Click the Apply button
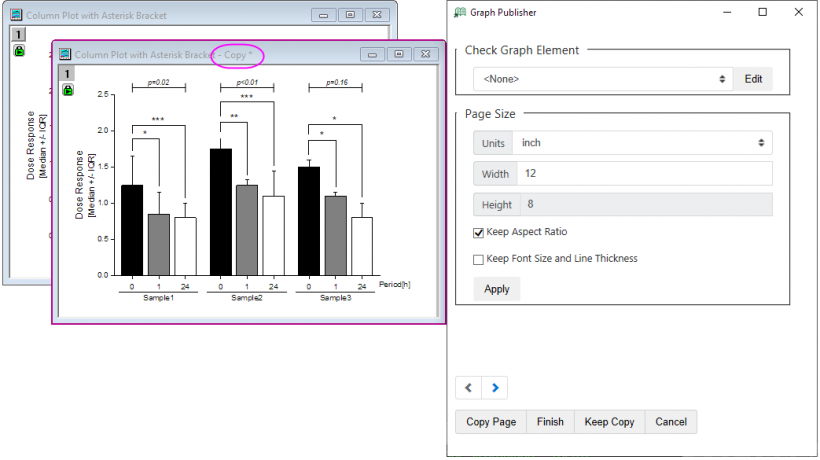The image size is (820, 460). coord(497,289)
